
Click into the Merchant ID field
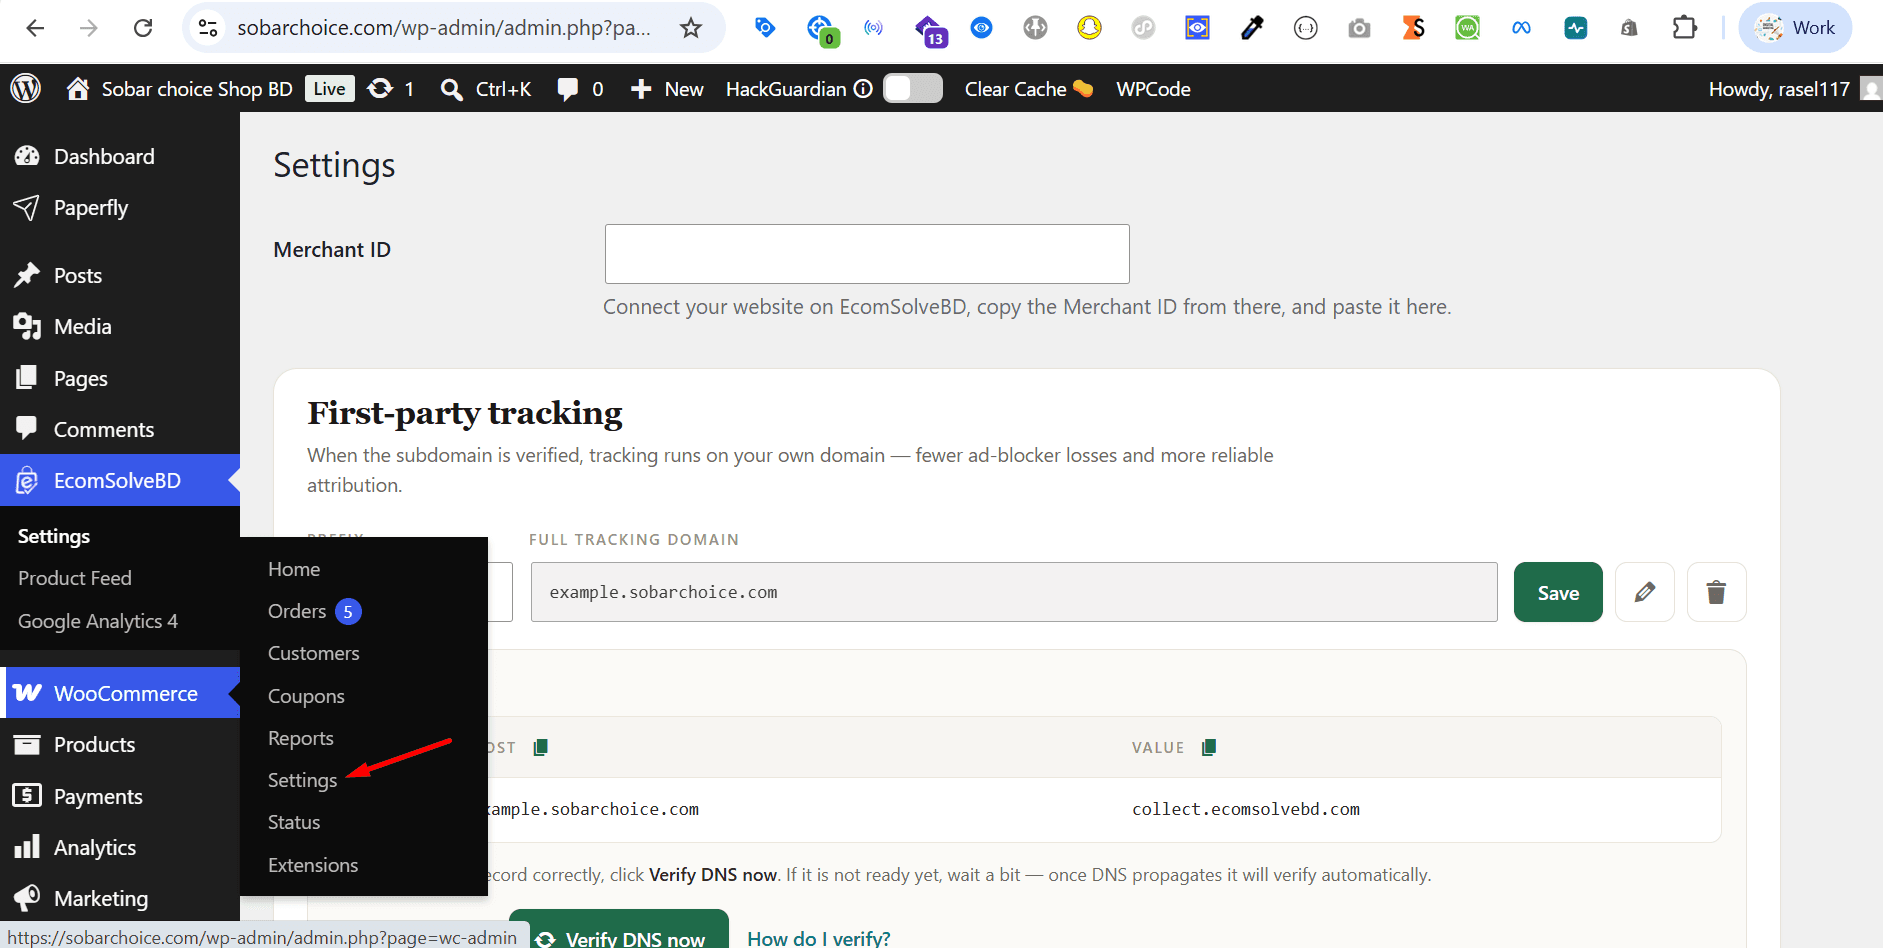(867, 254)
